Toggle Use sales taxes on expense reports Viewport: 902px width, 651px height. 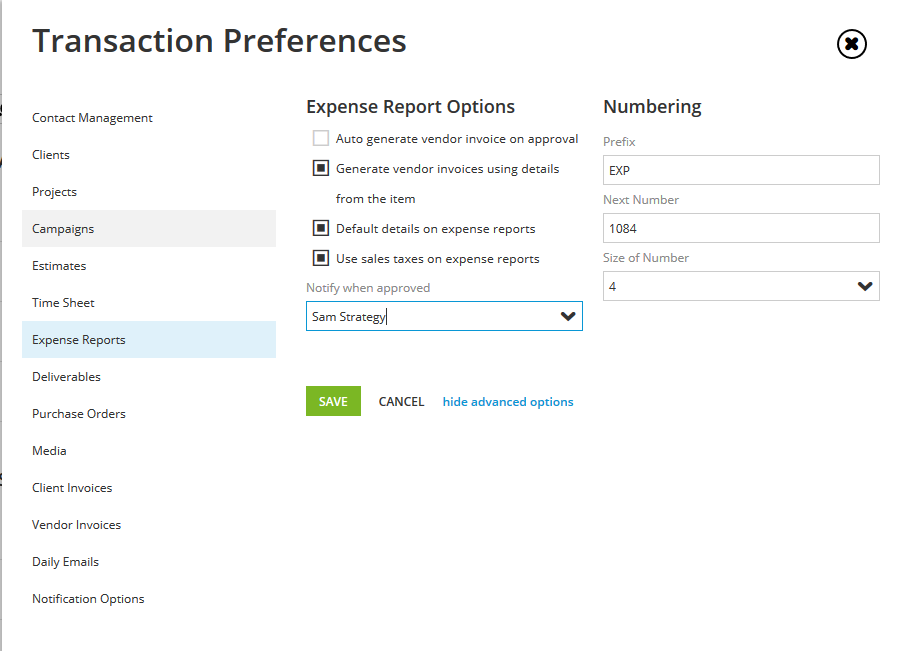[320, 258]
